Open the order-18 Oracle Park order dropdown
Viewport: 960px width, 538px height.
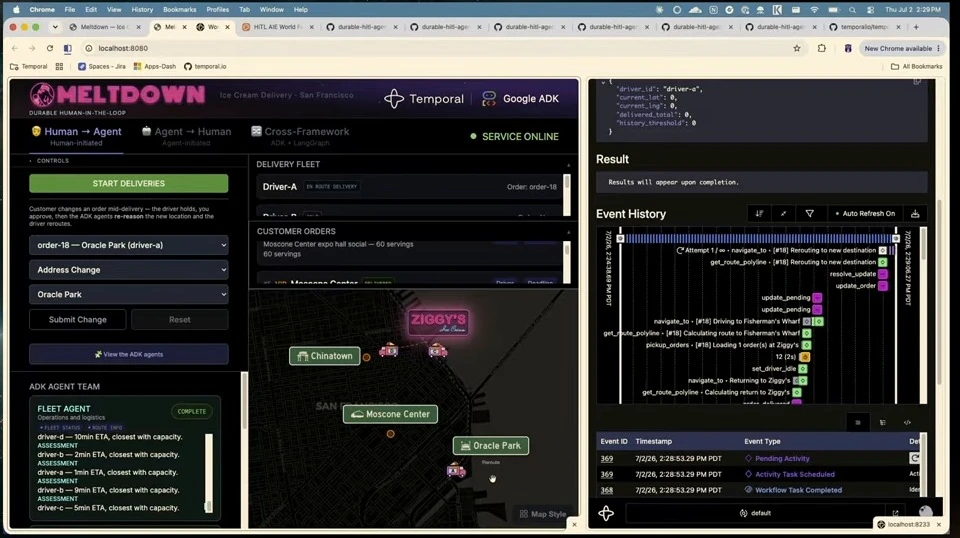tap(129, 245)
